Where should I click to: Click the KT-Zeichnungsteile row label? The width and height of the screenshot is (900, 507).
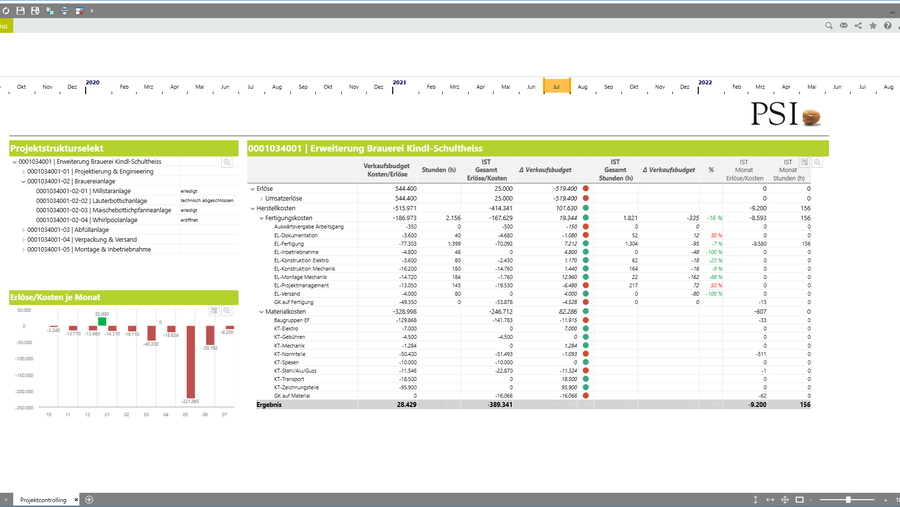pyautogui.click(x=296, y=388)
